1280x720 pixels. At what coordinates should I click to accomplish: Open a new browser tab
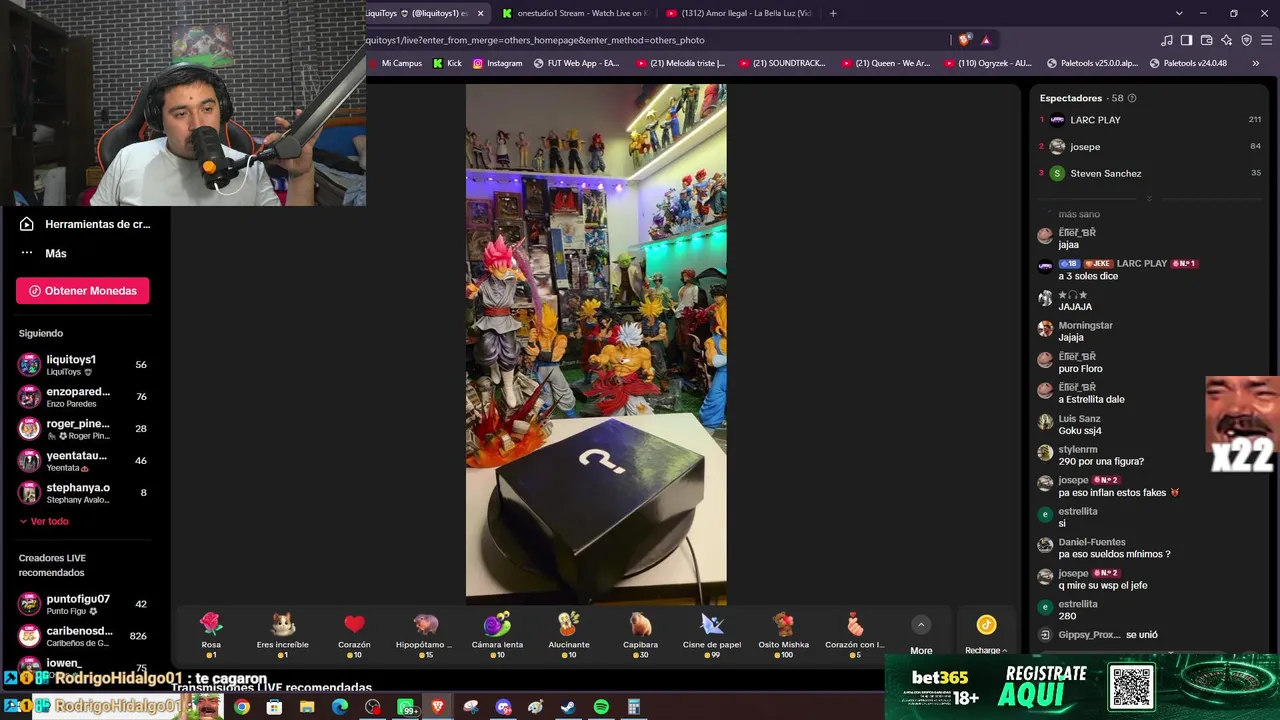833,13
